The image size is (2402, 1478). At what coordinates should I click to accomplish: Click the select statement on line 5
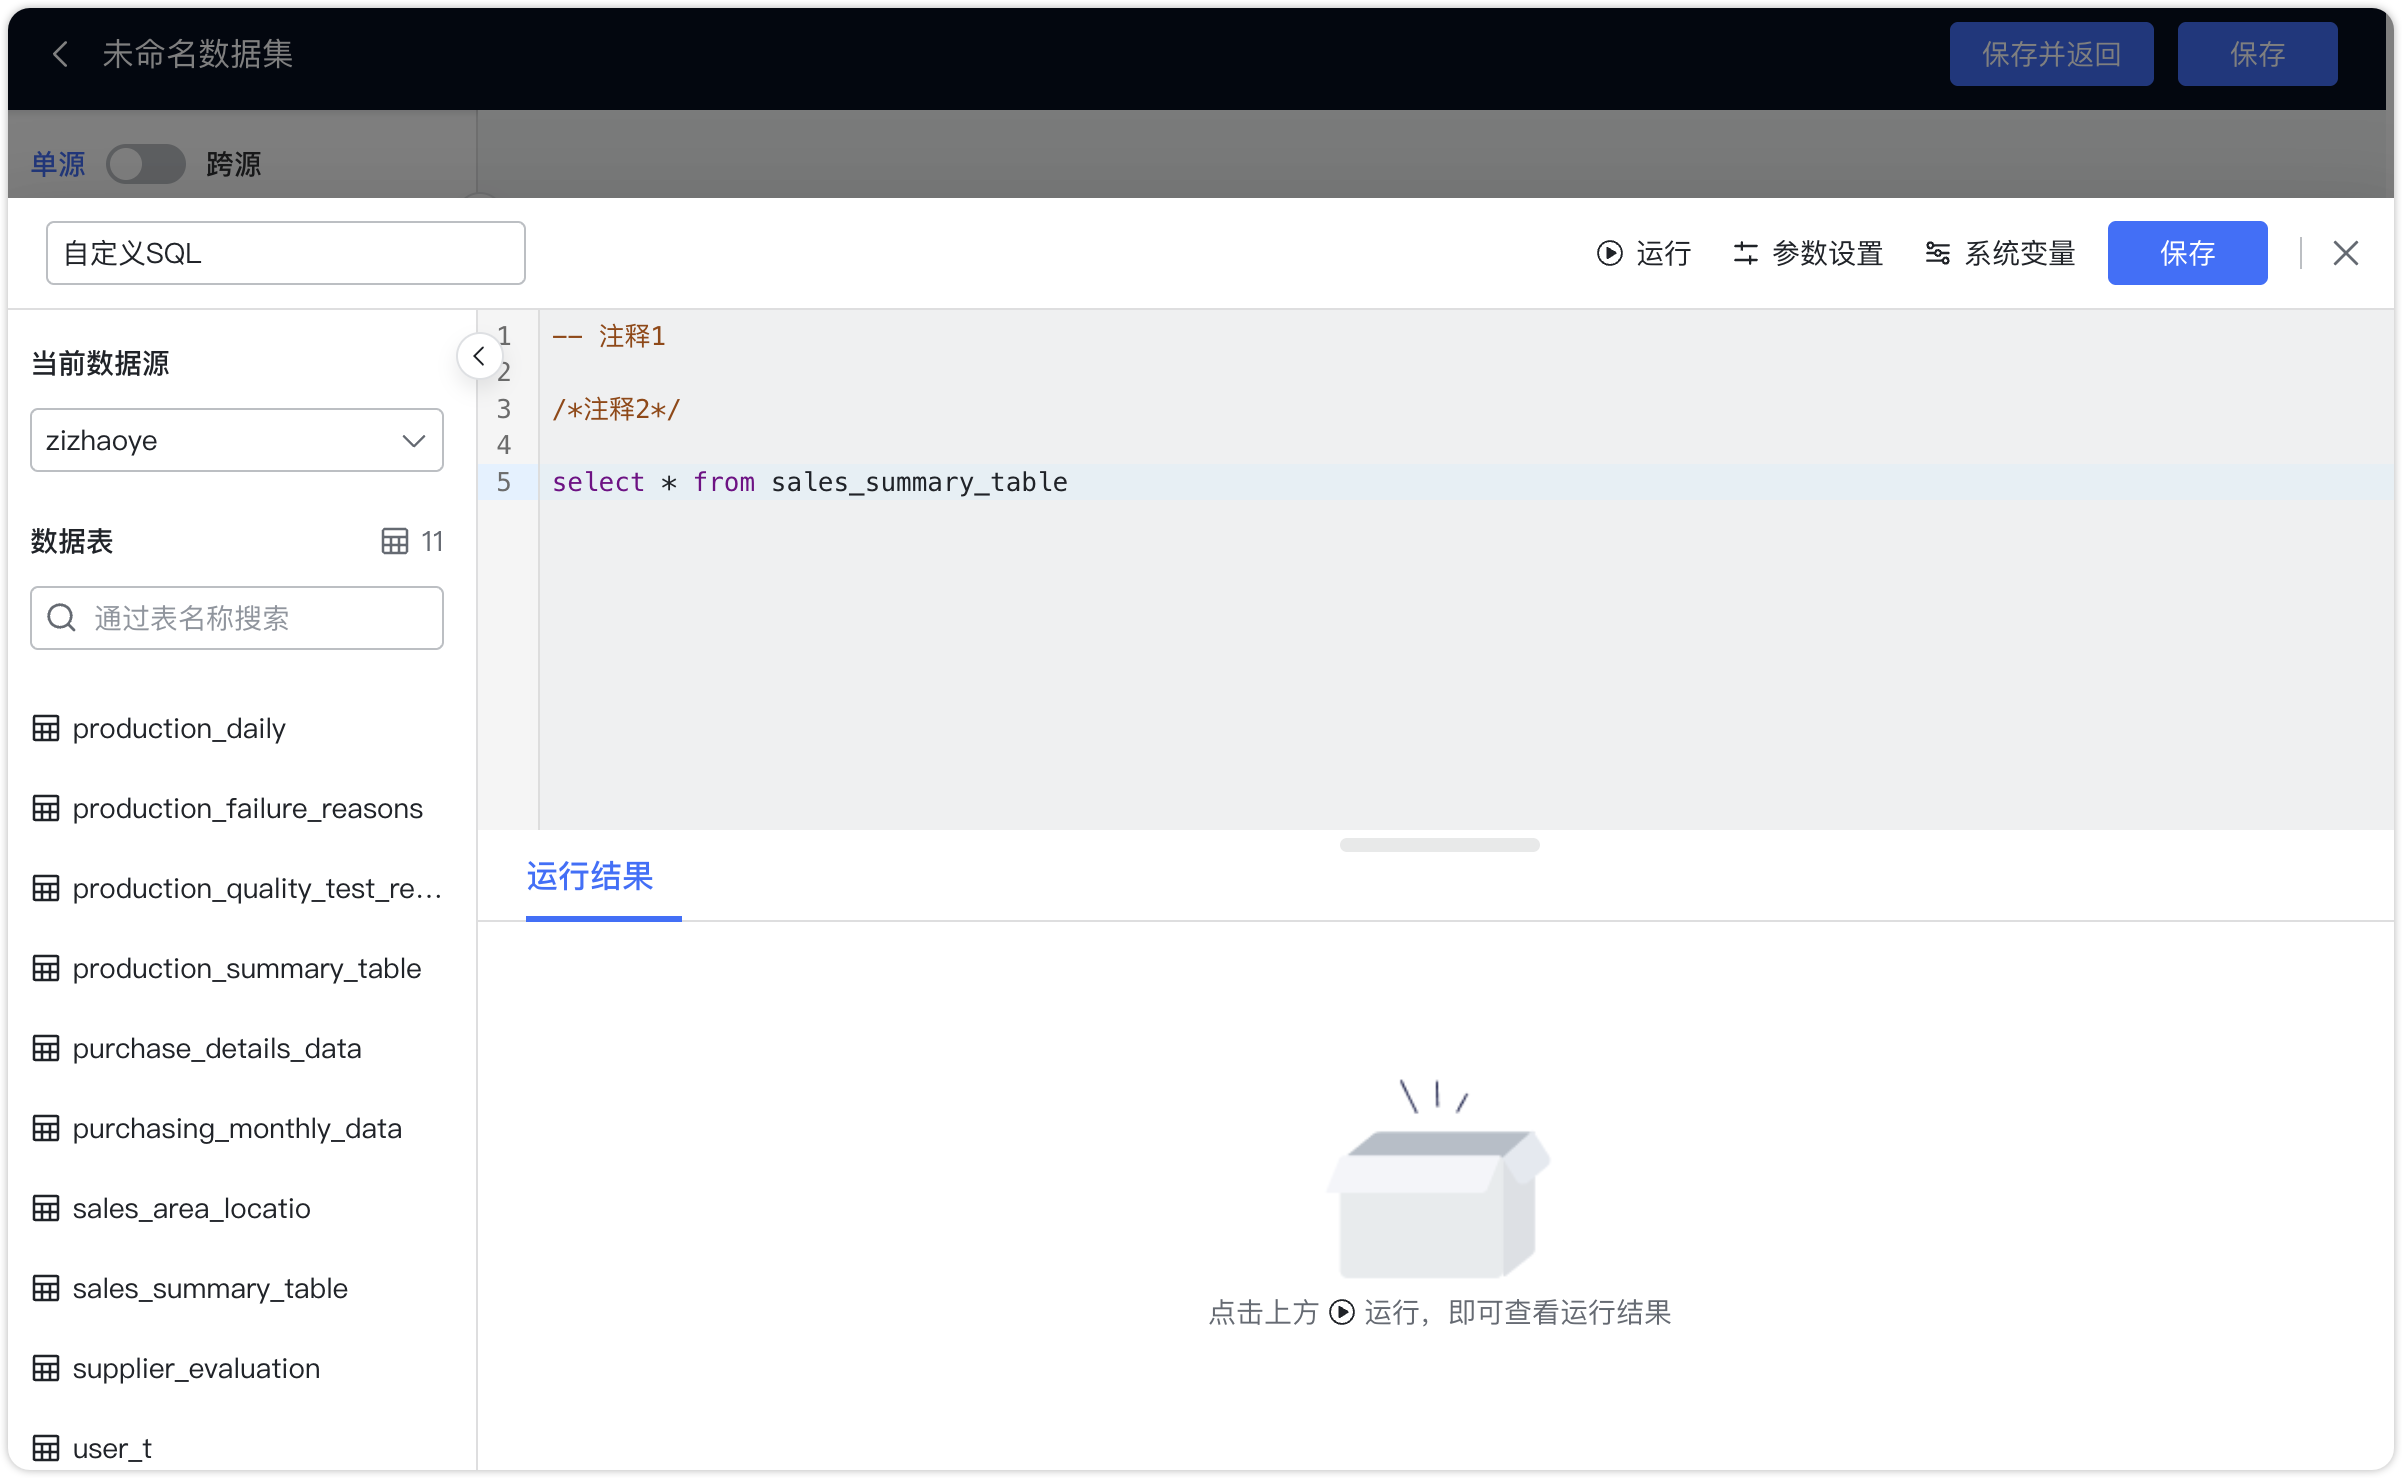[x=810, y=482]
